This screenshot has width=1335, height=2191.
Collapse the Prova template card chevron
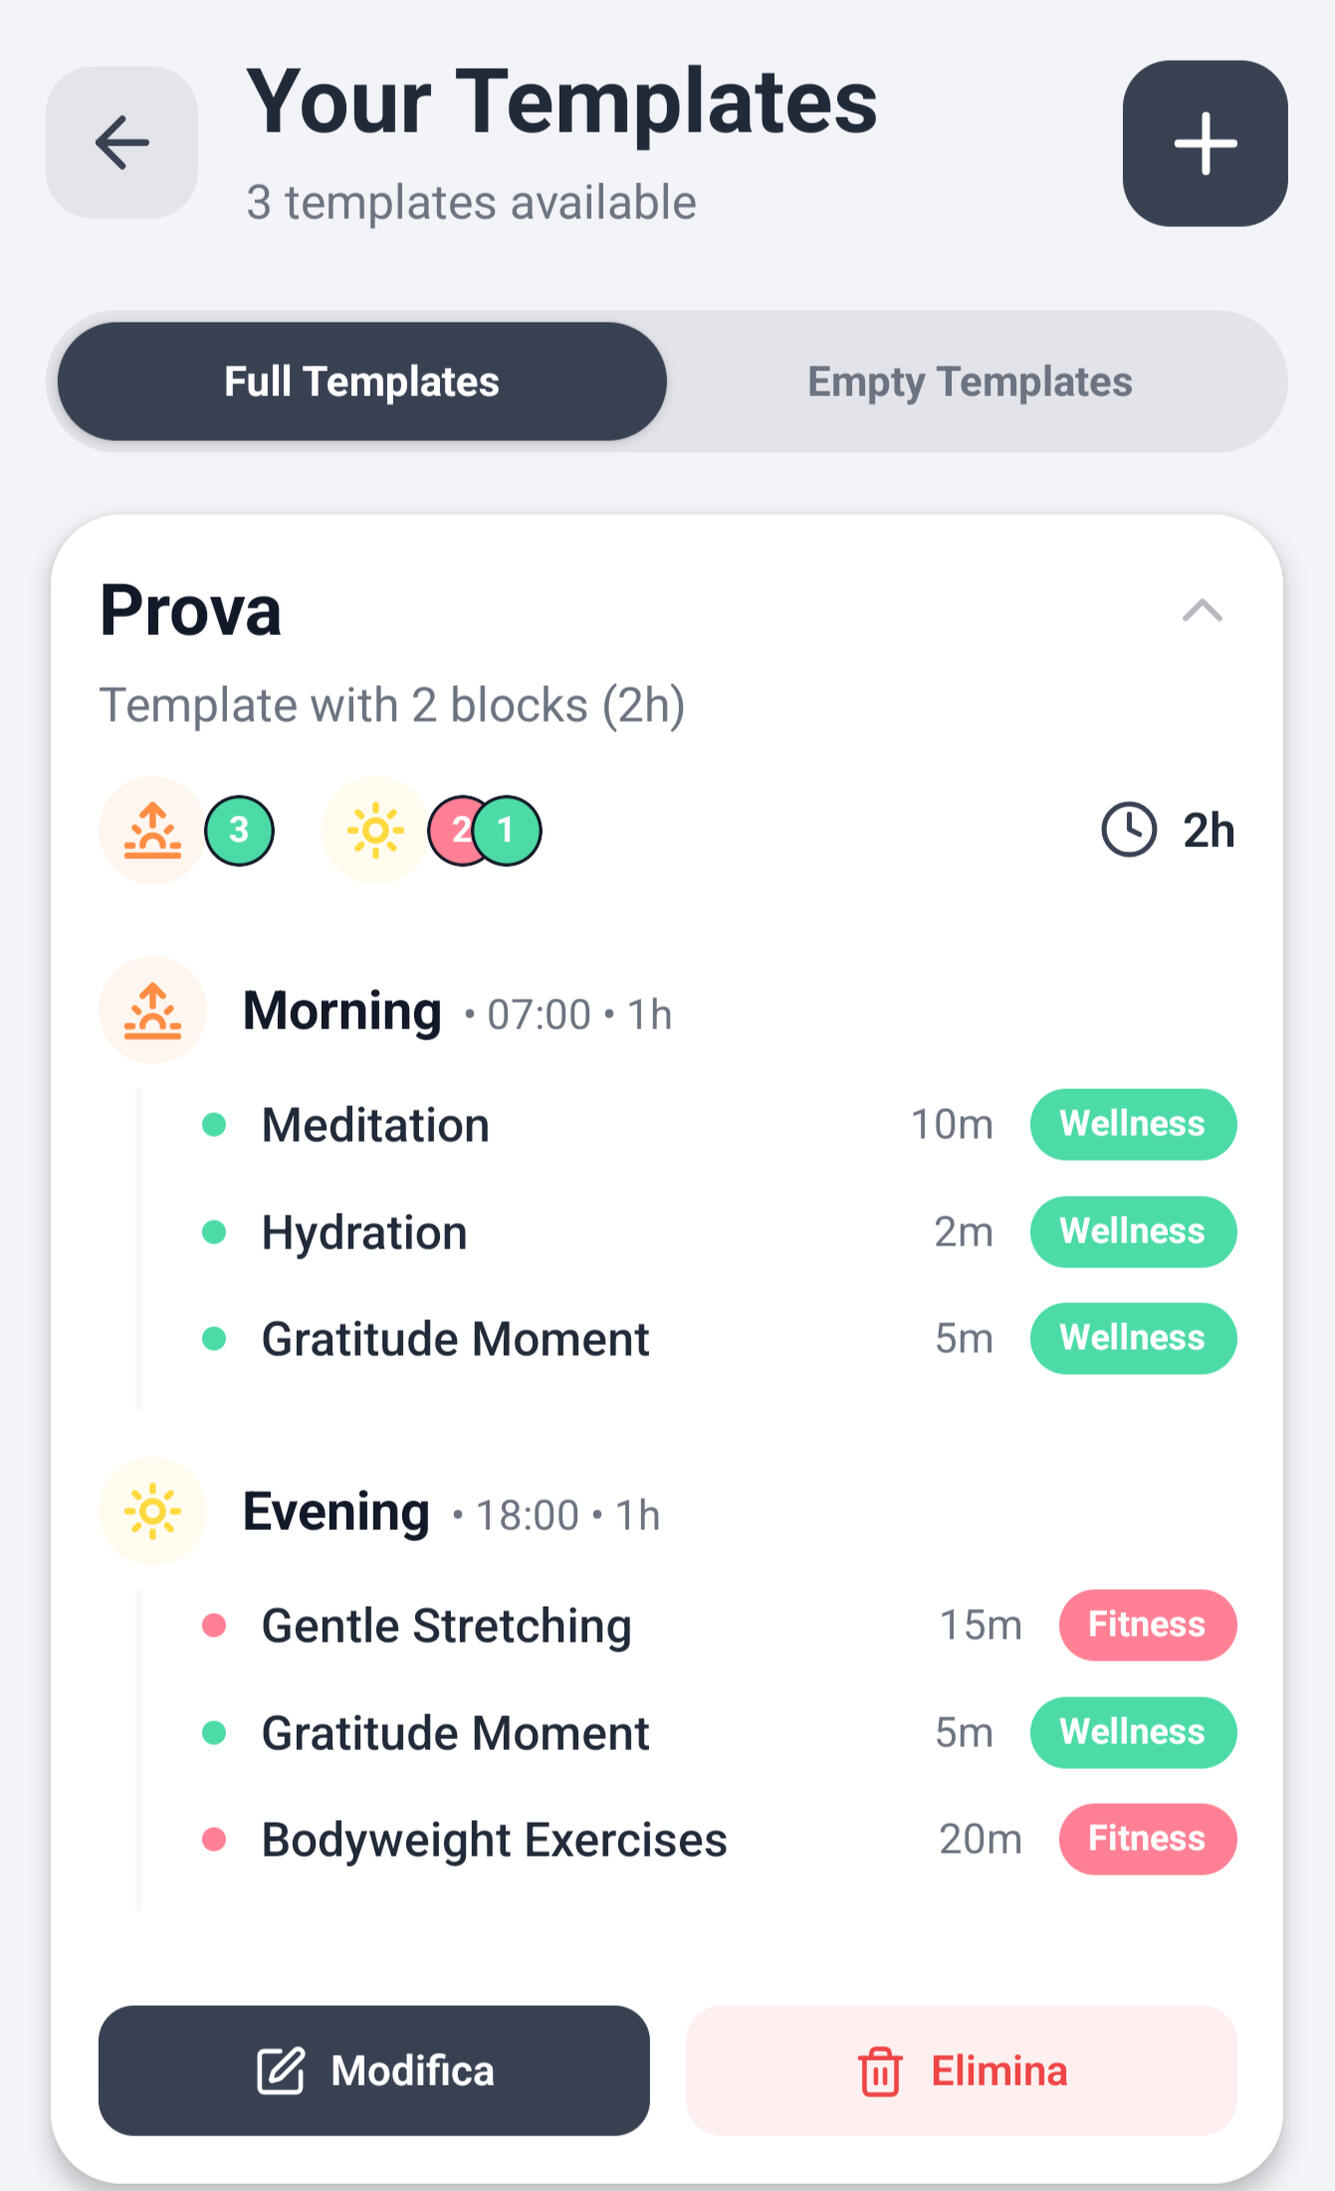1202,610
